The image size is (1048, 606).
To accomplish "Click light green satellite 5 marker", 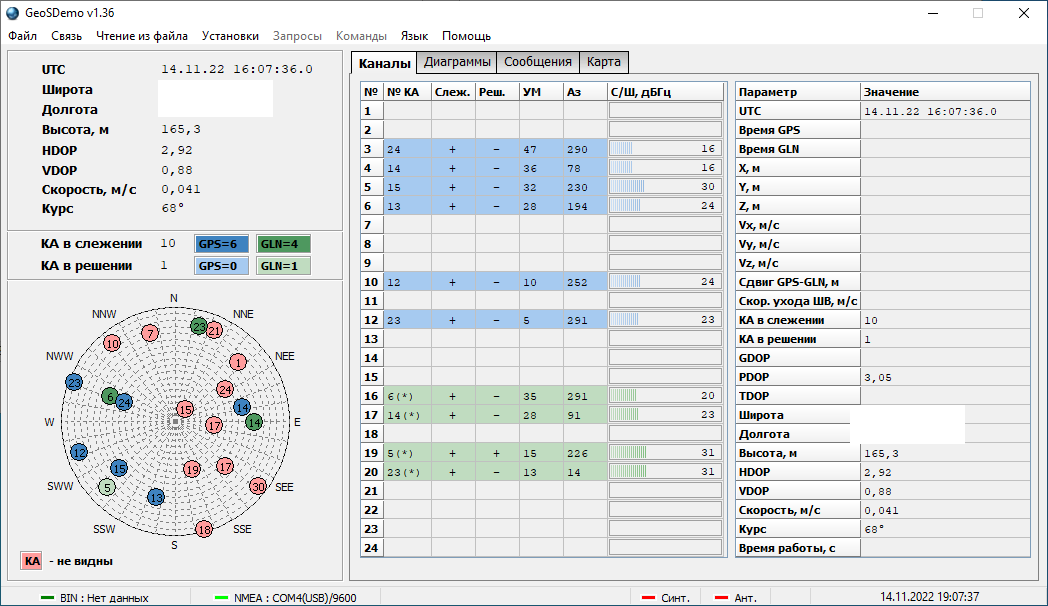I will pos(106,487).
